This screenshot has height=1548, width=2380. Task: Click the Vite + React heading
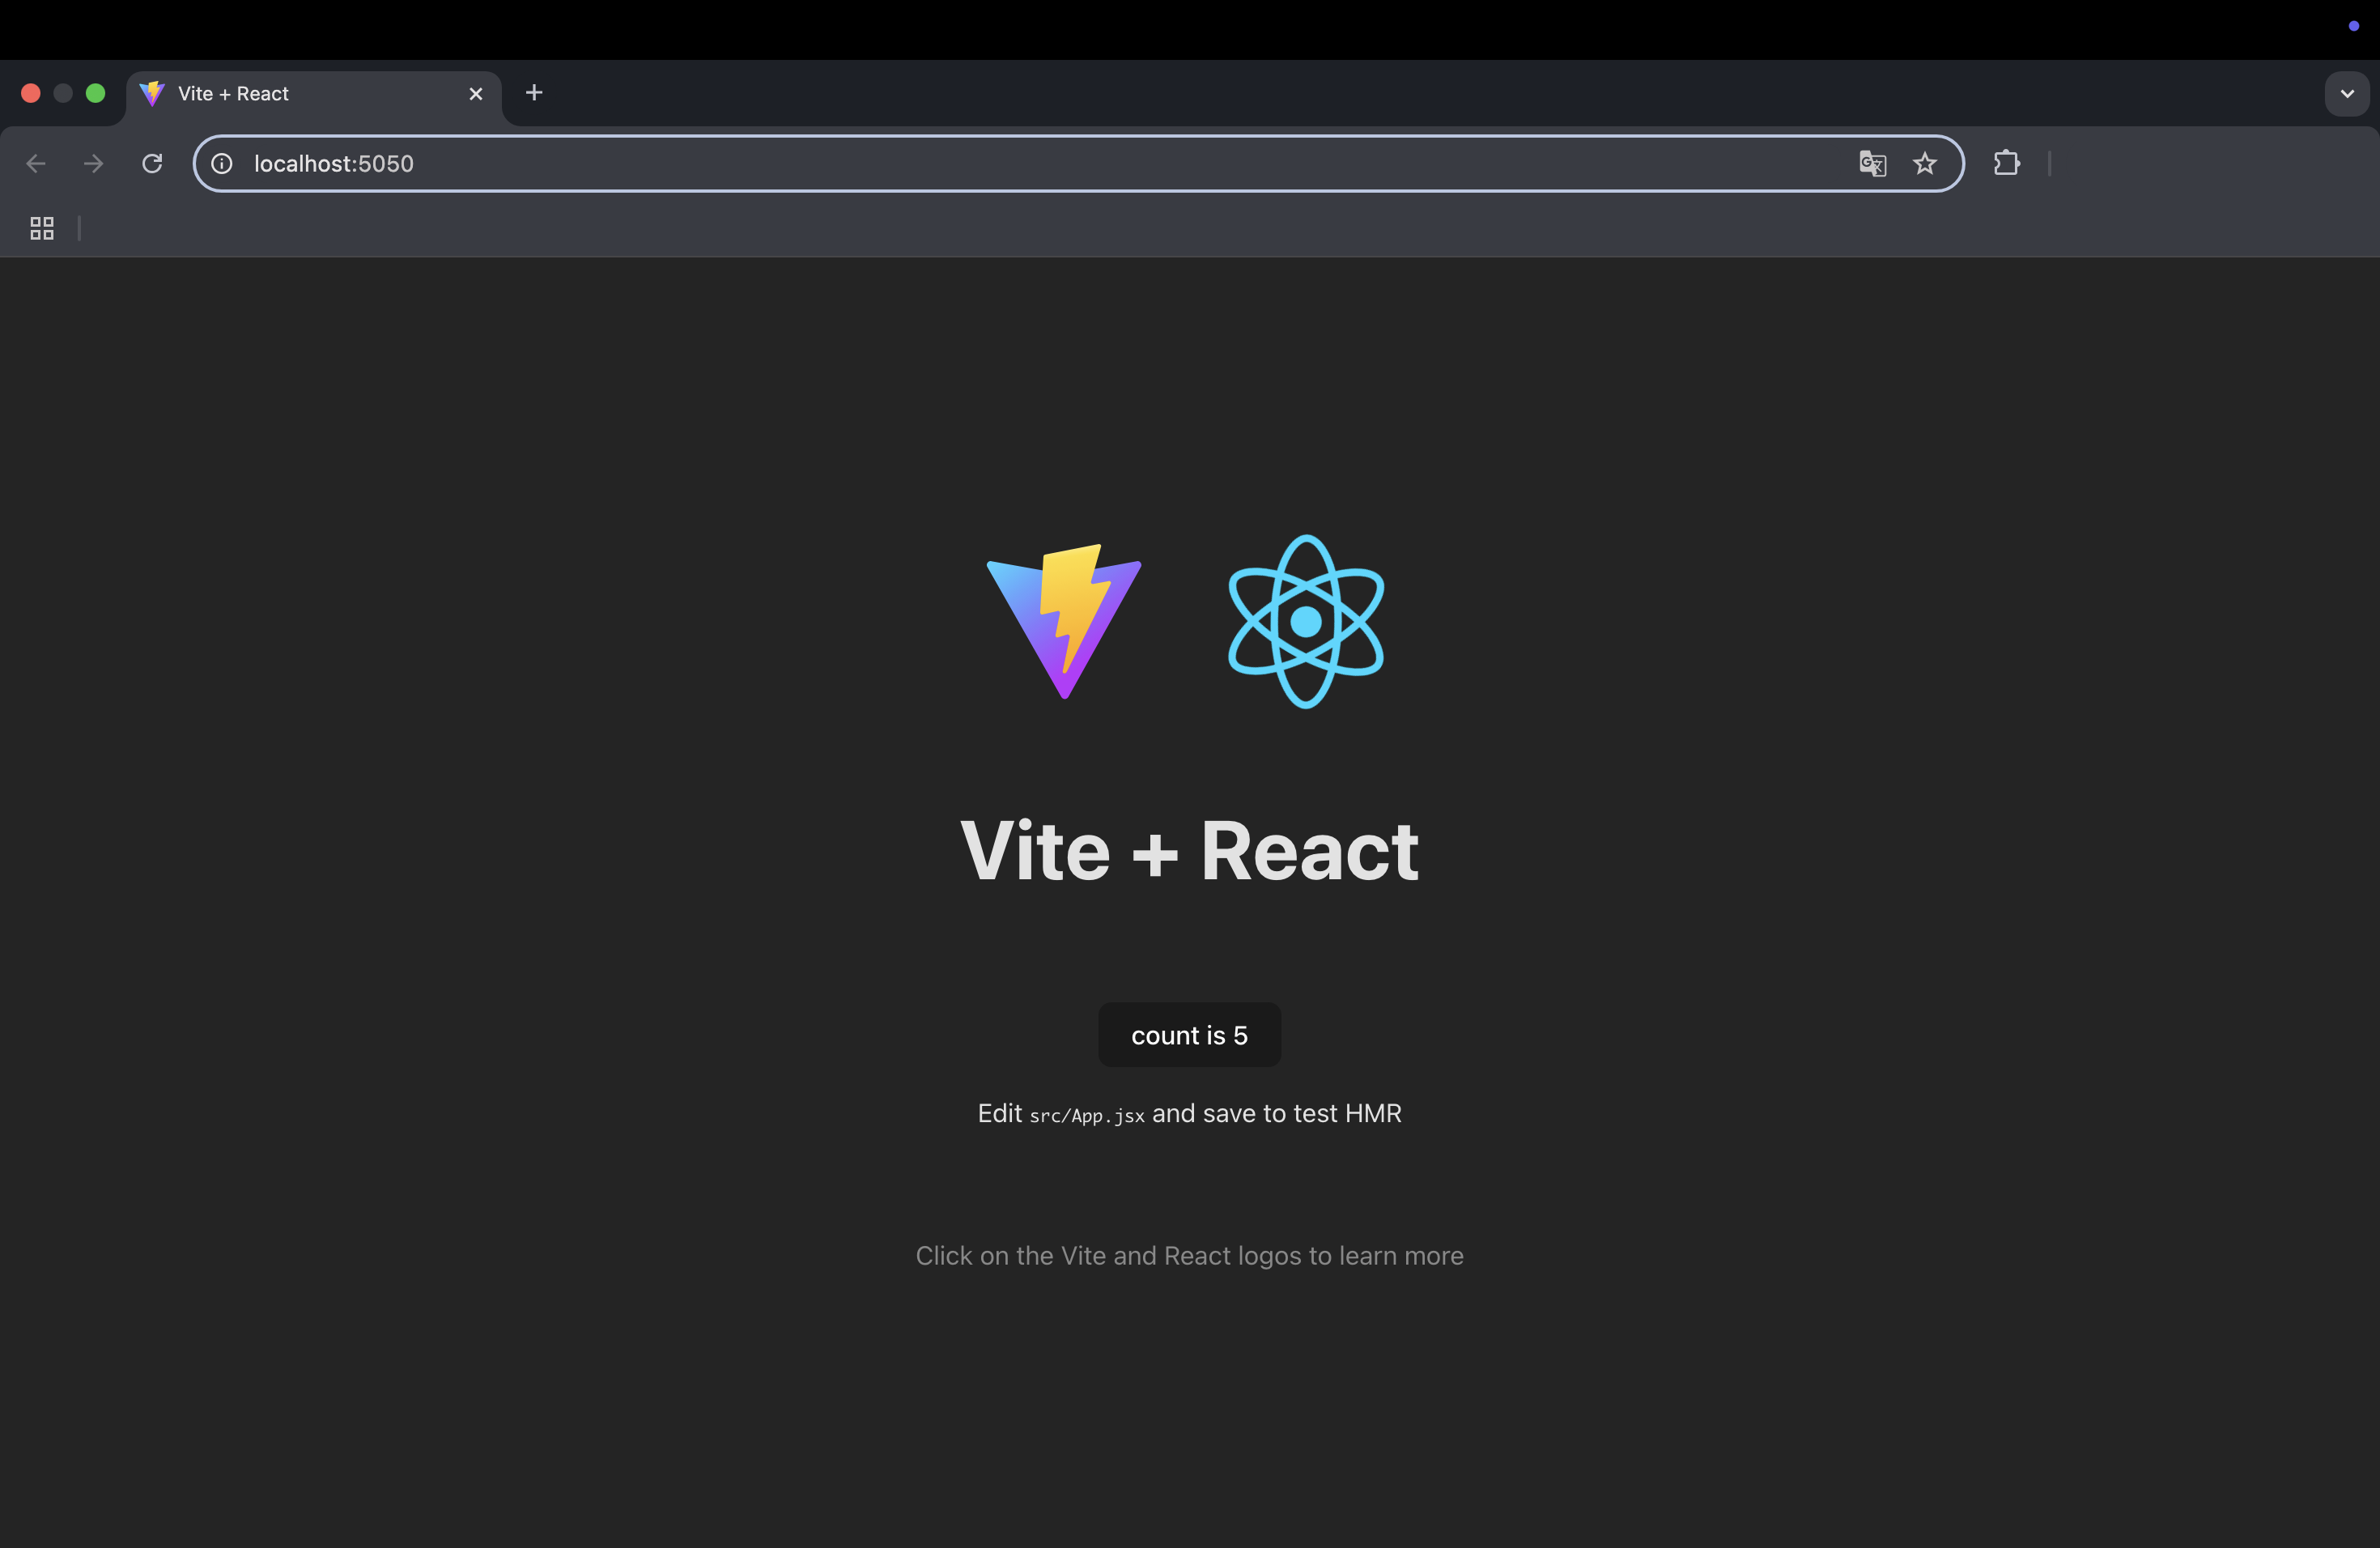click(x=1189, y=850)
